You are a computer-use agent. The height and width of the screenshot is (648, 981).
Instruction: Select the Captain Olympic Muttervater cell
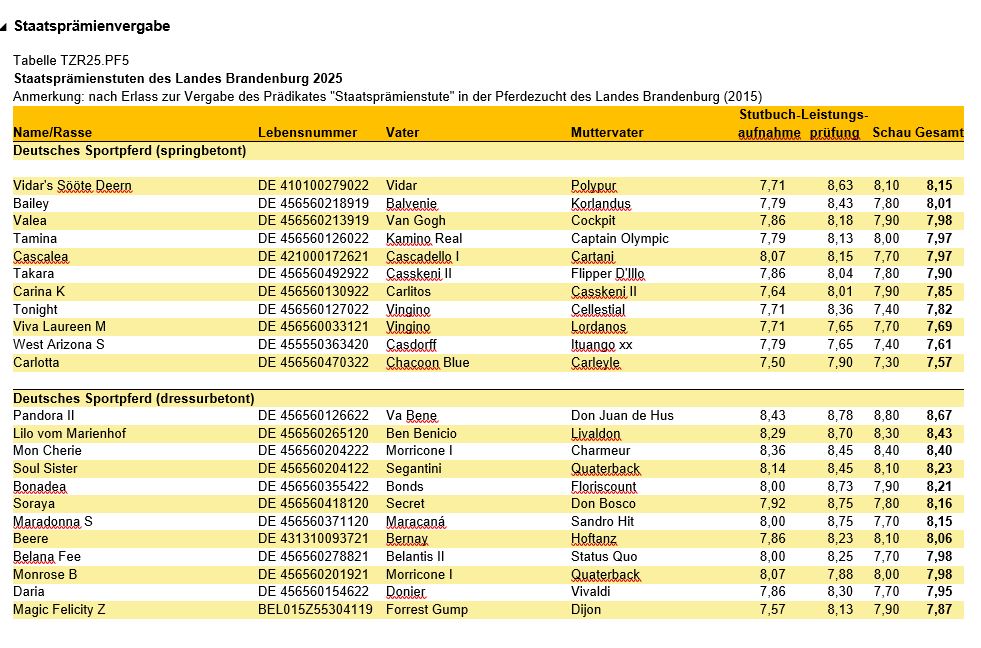pos(619,238)
